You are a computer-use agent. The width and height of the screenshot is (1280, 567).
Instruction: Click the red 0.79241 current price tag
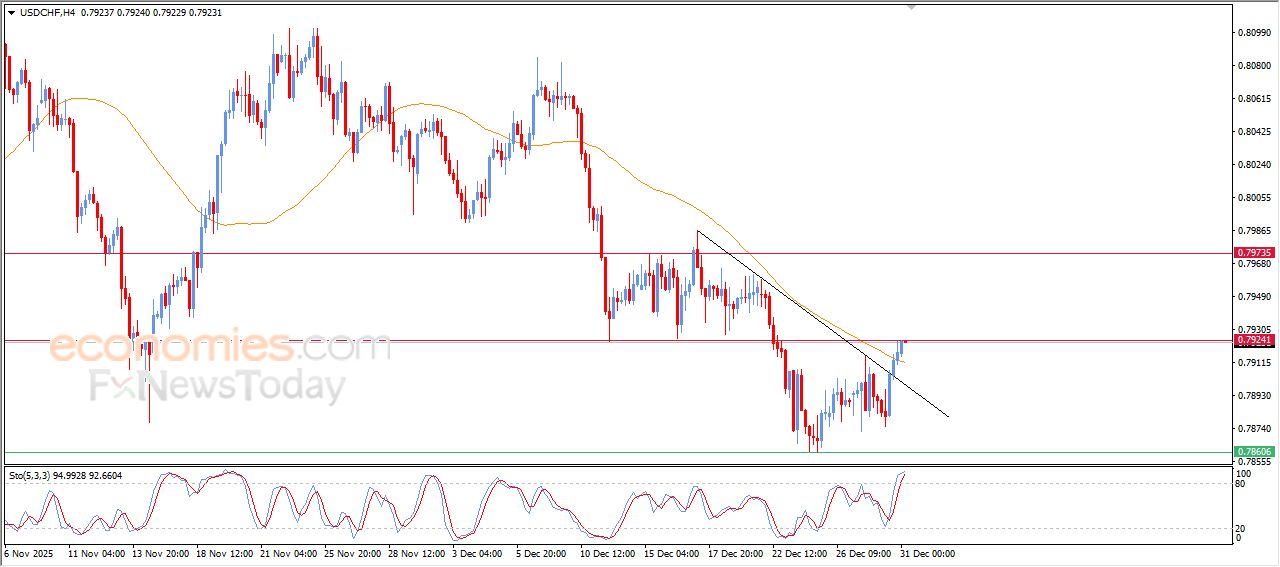[1254, 341]
